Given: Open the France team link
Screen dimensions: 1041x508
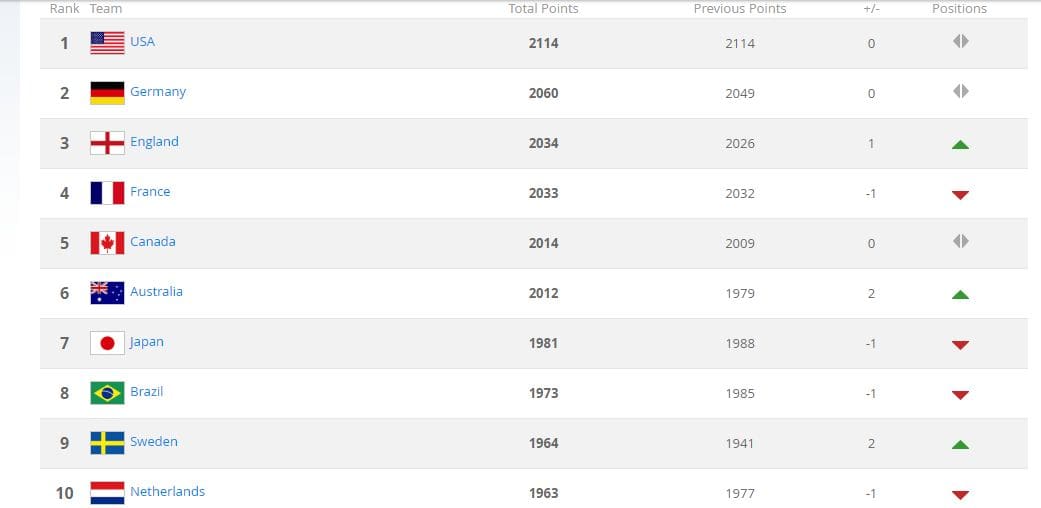Looking at the screenshot, I should (x=150, y=191).
